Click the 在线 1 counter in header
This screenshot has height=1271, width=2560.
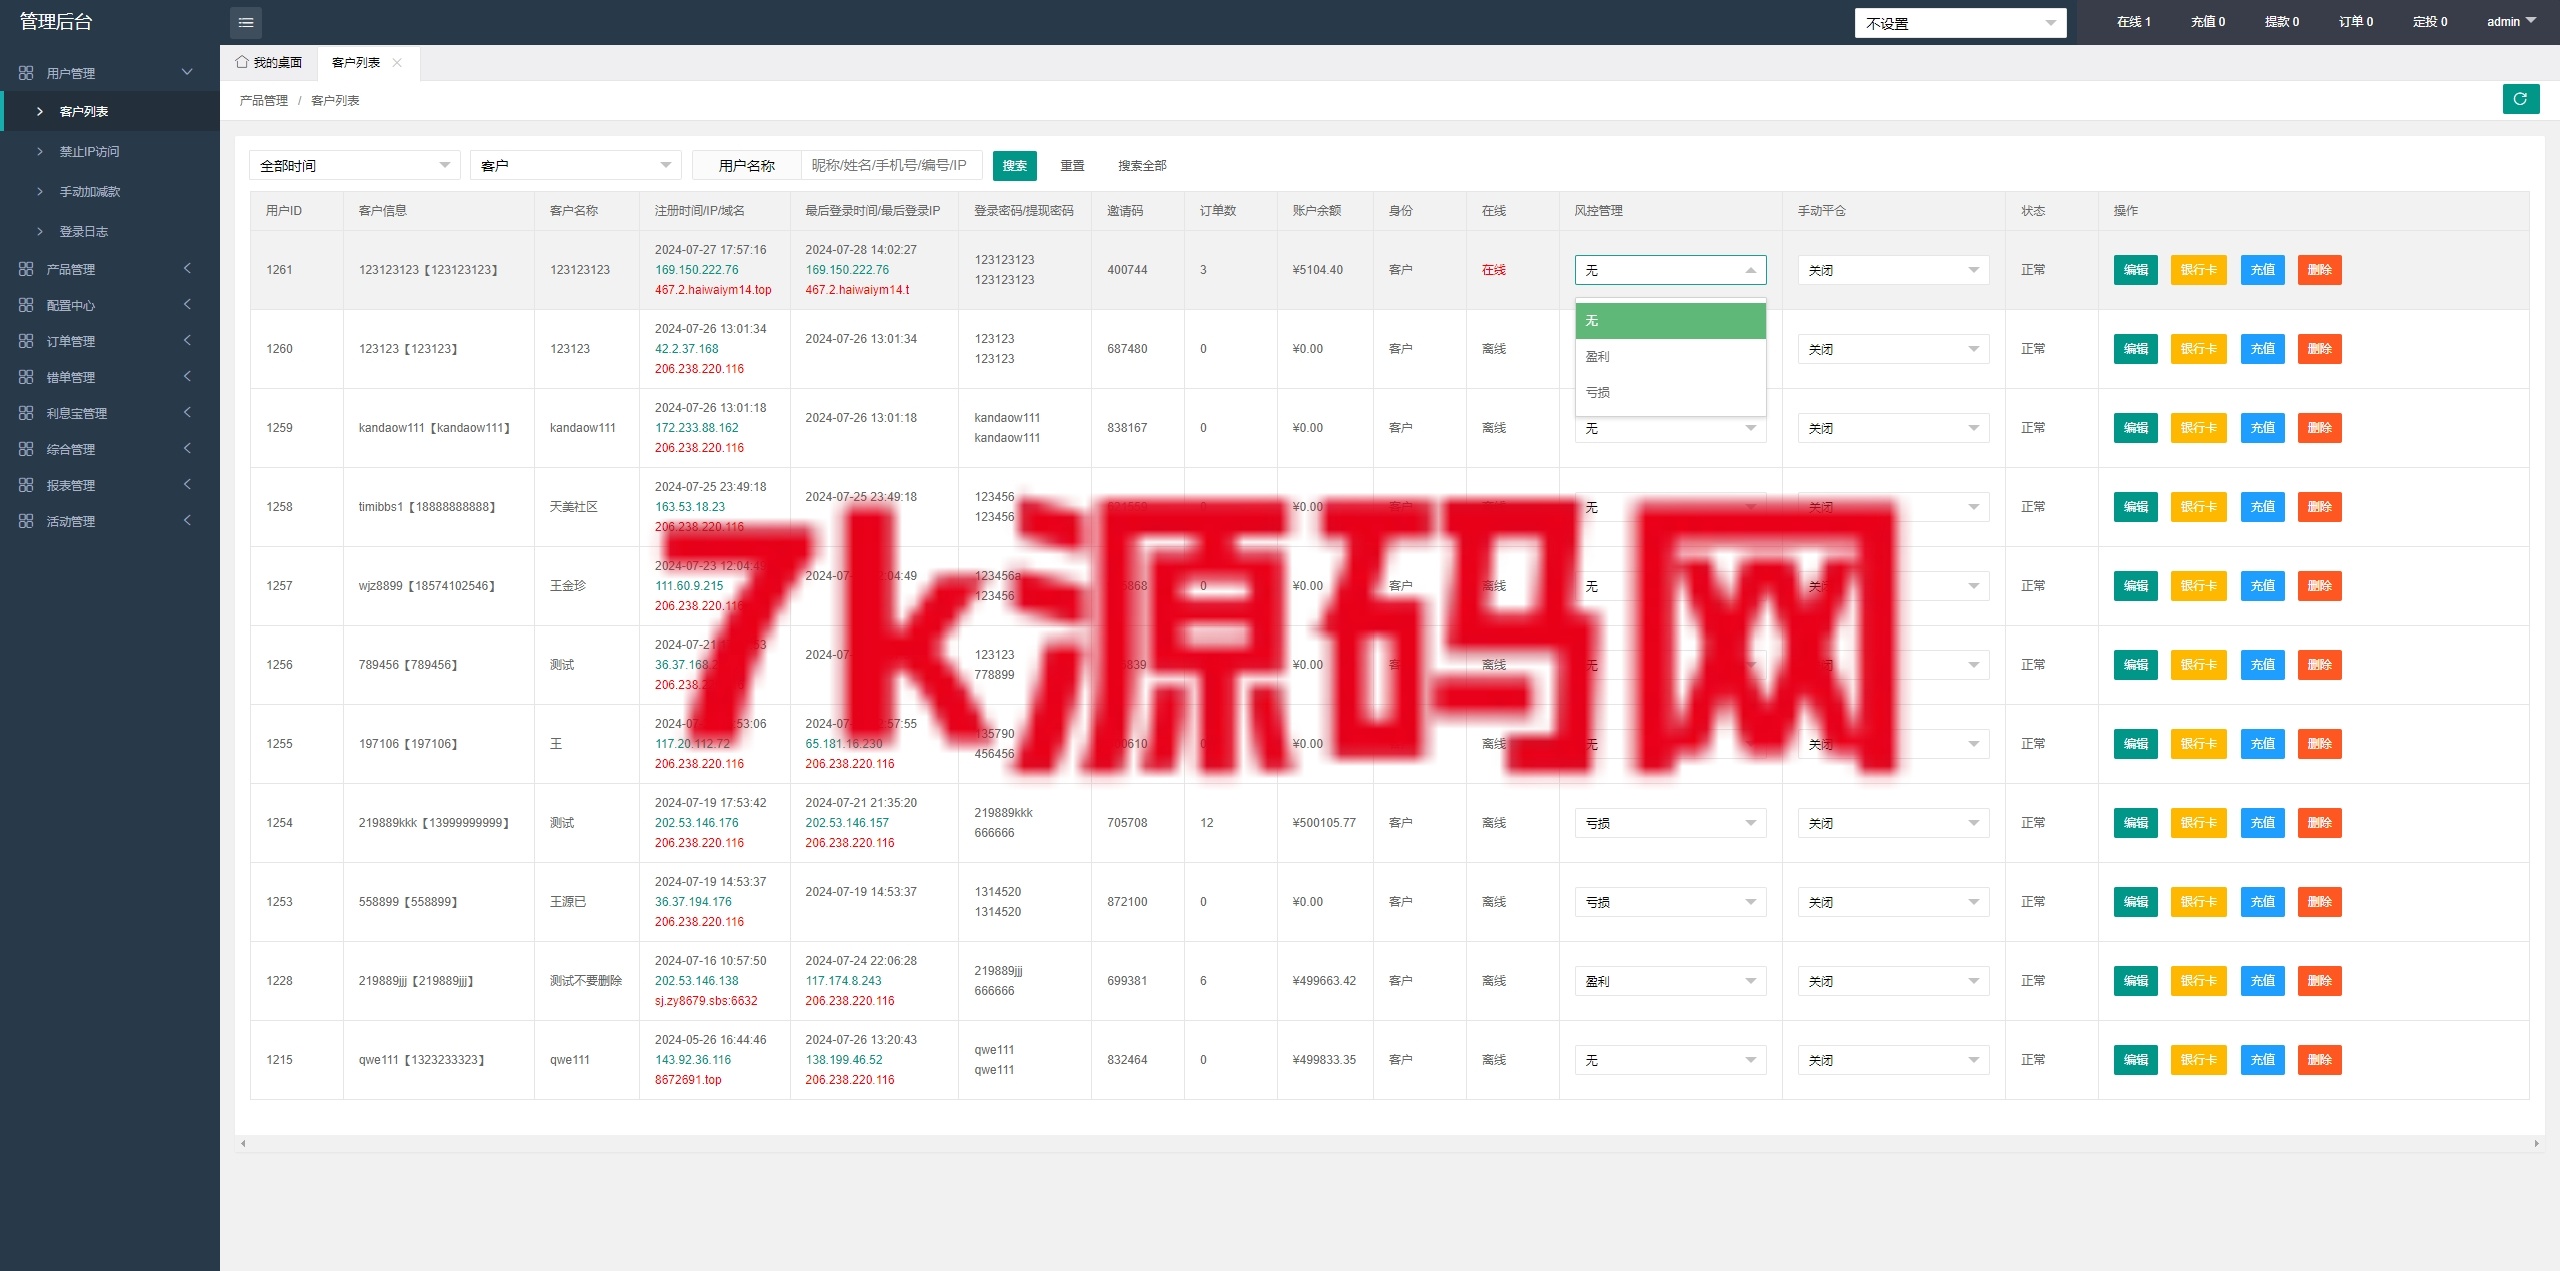(x=2134, y=21)
